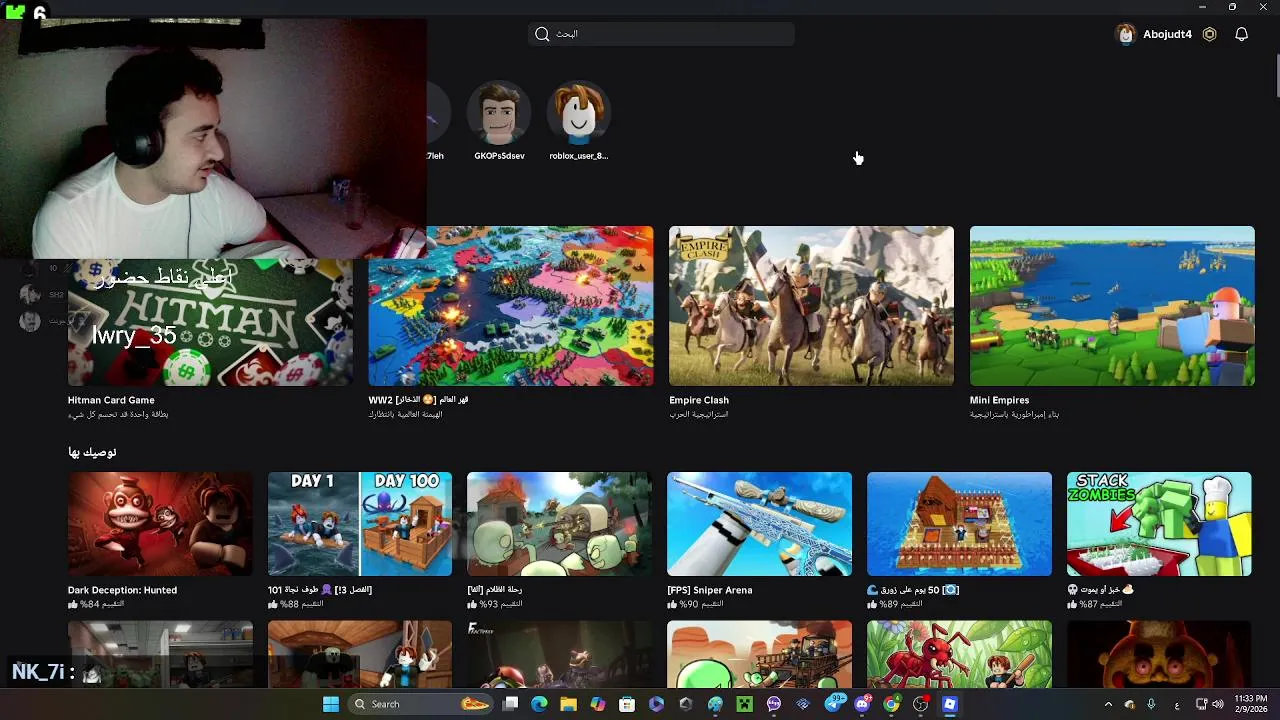Open Discord from the taskbar
This screenshot has width=1280, height=720.
(x=862, y=704)
